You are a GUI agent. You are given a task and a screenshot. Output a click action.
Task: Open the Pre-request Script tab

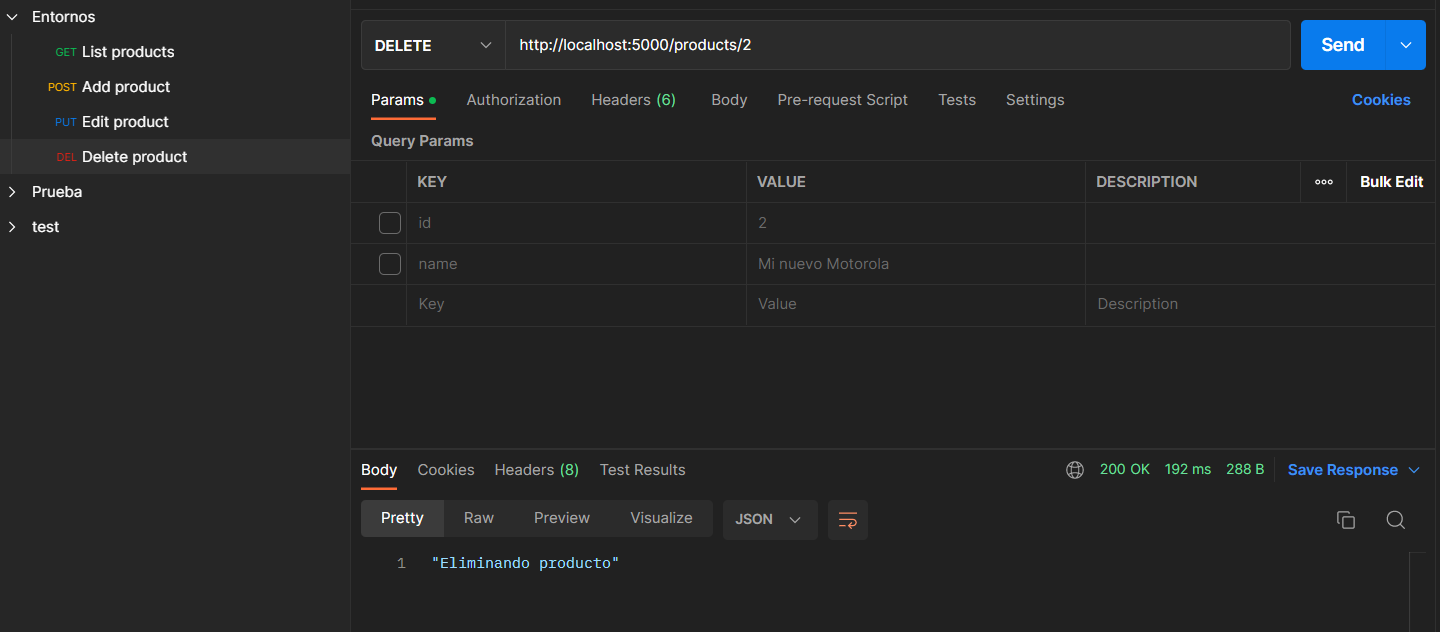click(x=843, y=100)
